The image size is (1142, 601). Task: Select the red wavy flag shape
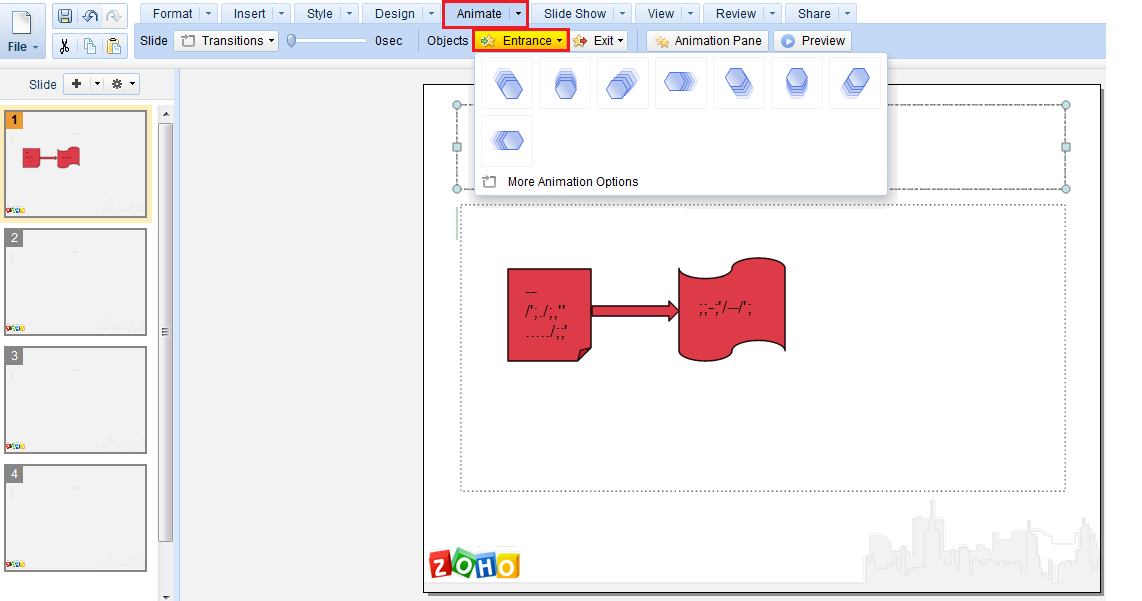coord(732,309)
